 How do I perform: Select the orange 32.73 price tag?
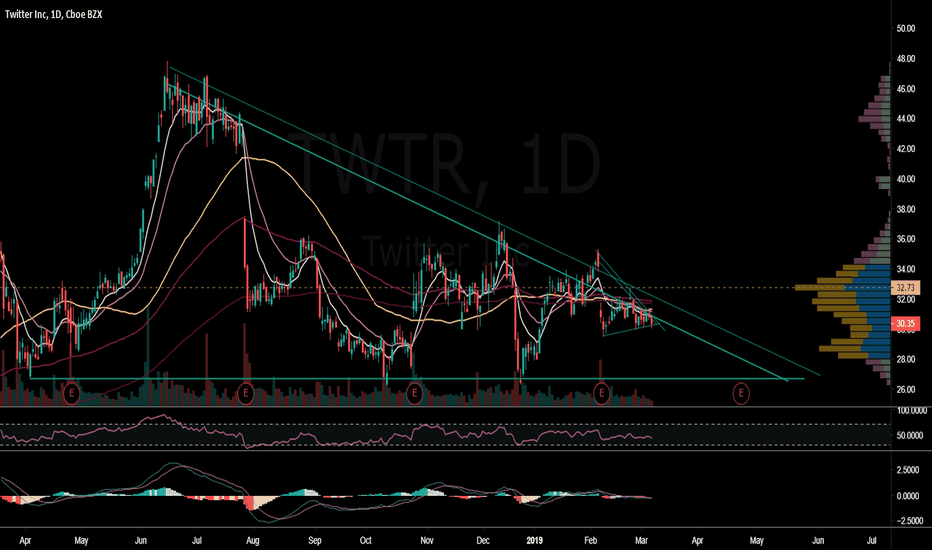point(905,288)
